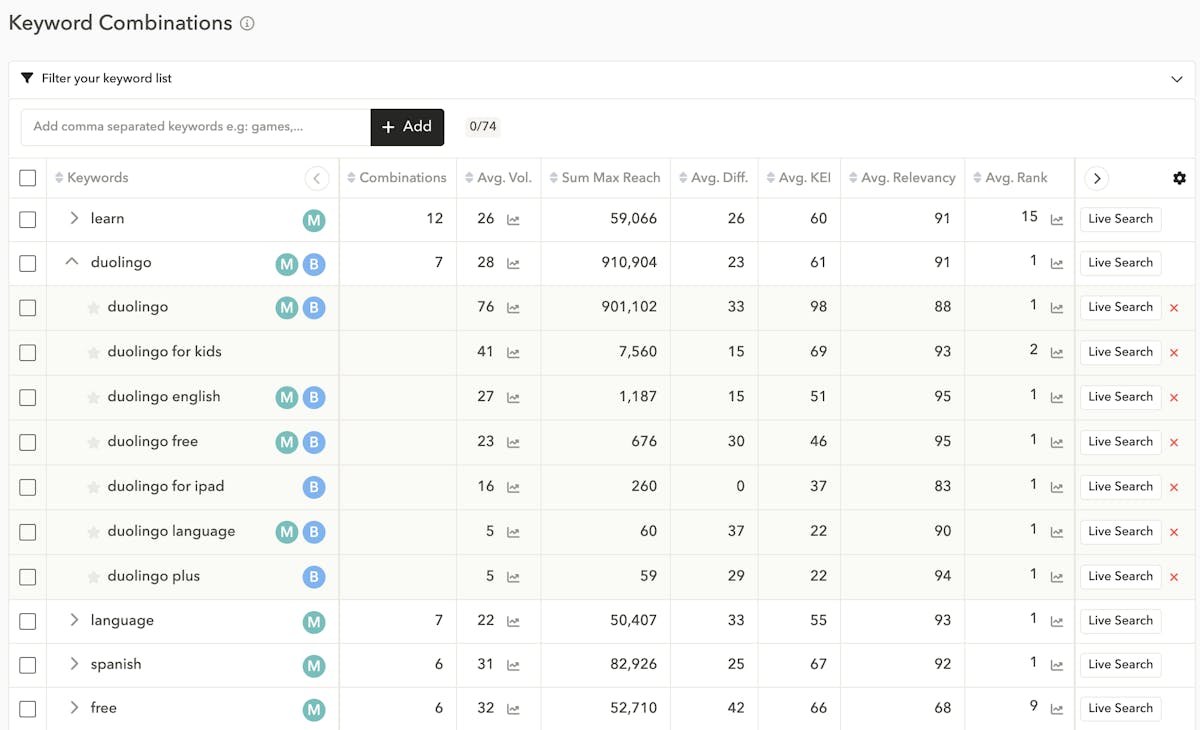Viewport: 1200px width, 730px height.
Task: Open Live Search for language row
Action: (1120, 621)
